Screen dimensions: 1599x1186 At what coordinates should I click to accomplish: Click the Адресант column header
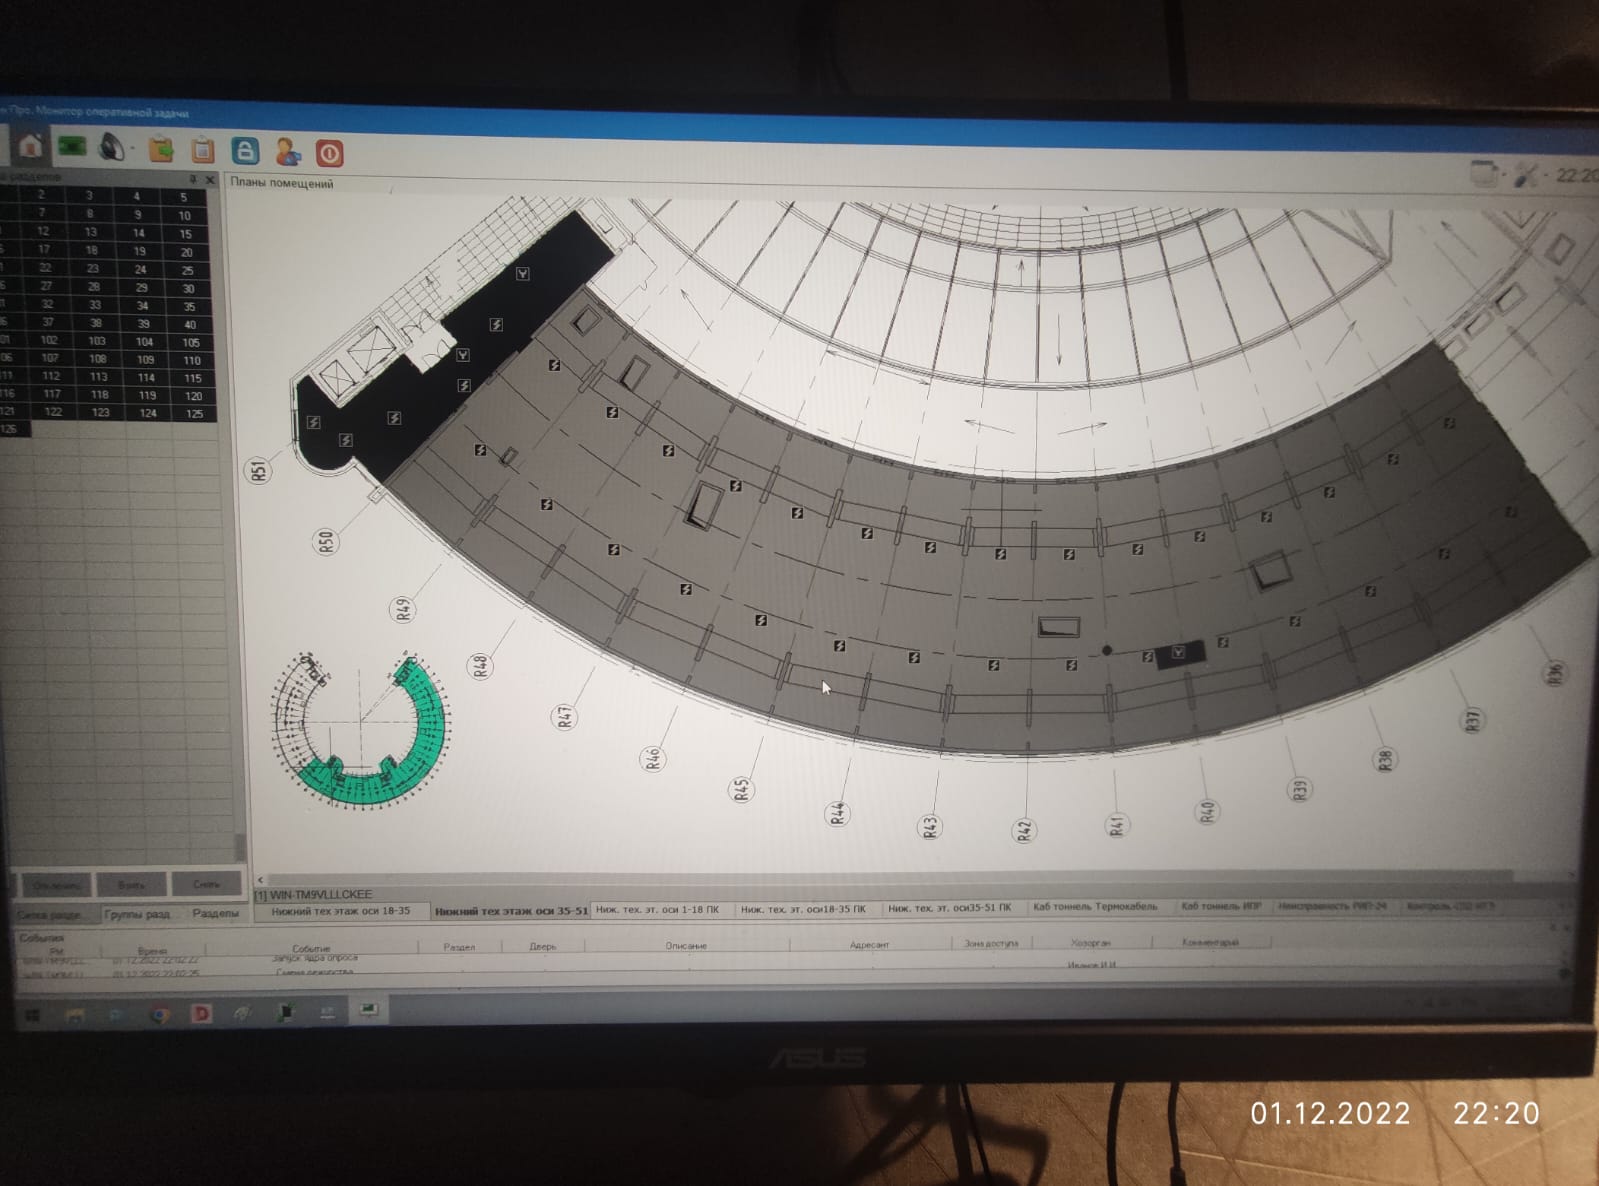869,944
